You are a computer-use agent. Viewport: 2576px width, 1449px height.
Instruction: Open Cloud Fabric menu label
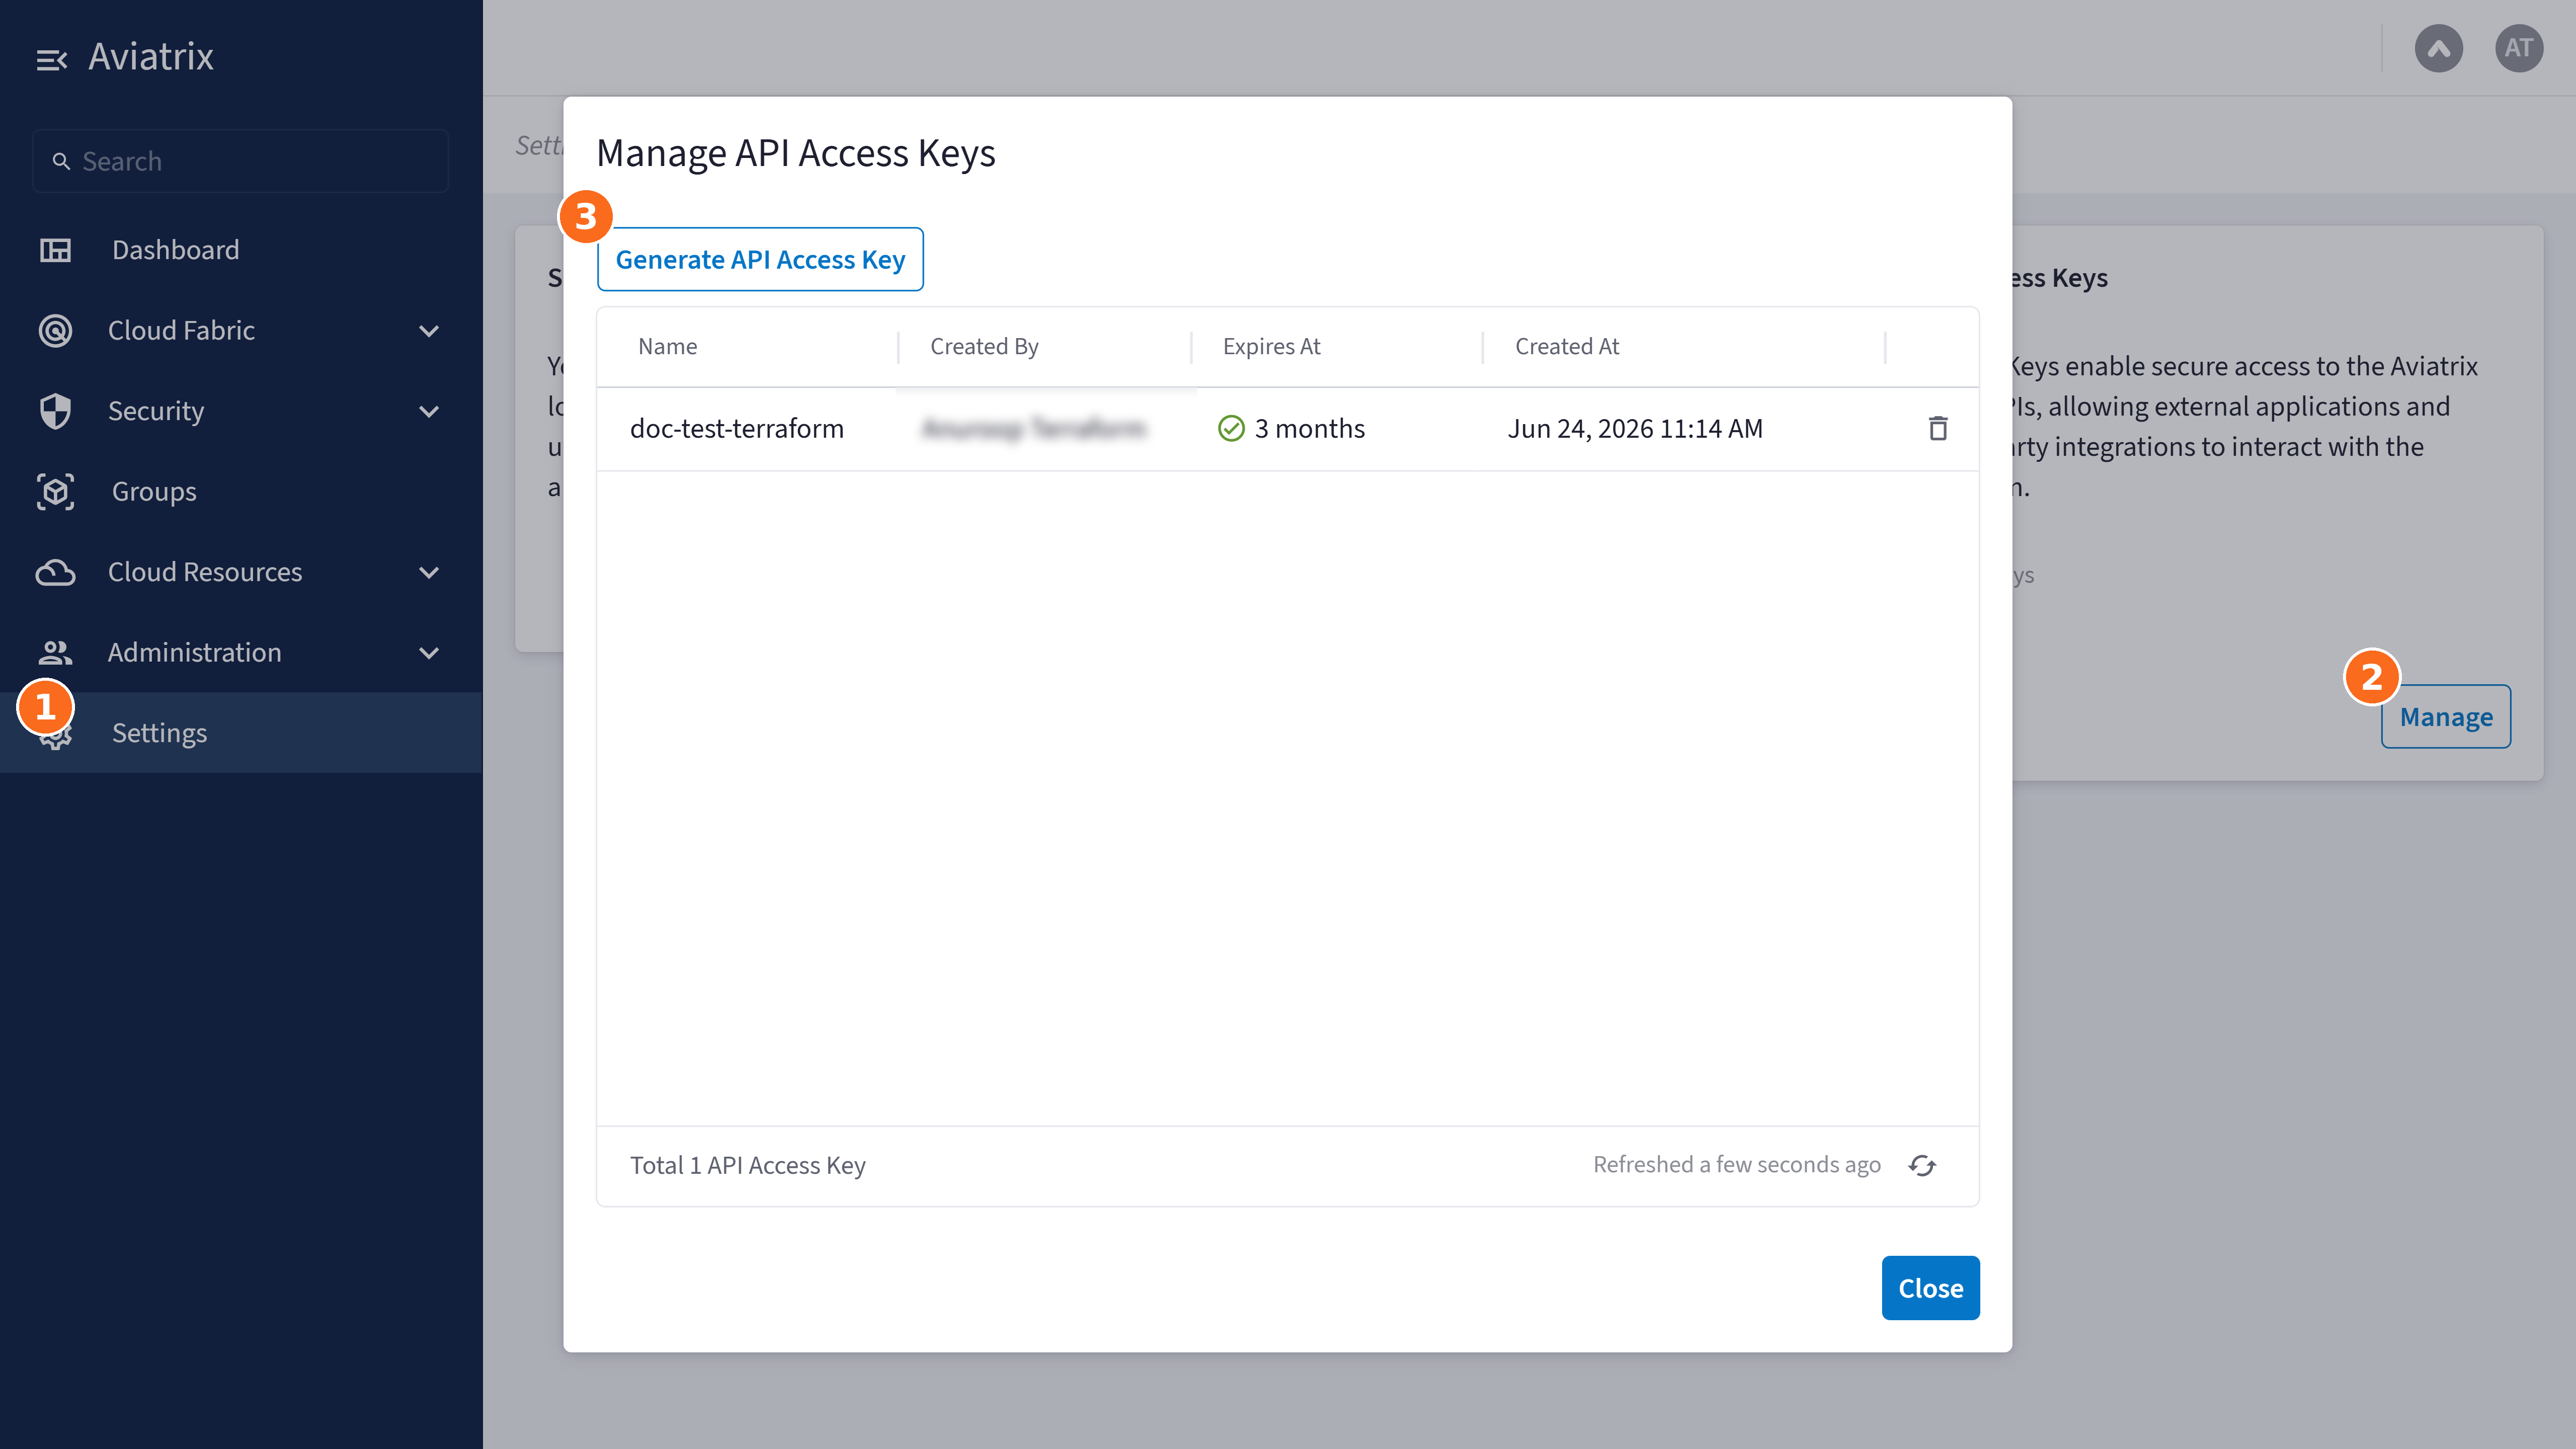tap(181, 330)
